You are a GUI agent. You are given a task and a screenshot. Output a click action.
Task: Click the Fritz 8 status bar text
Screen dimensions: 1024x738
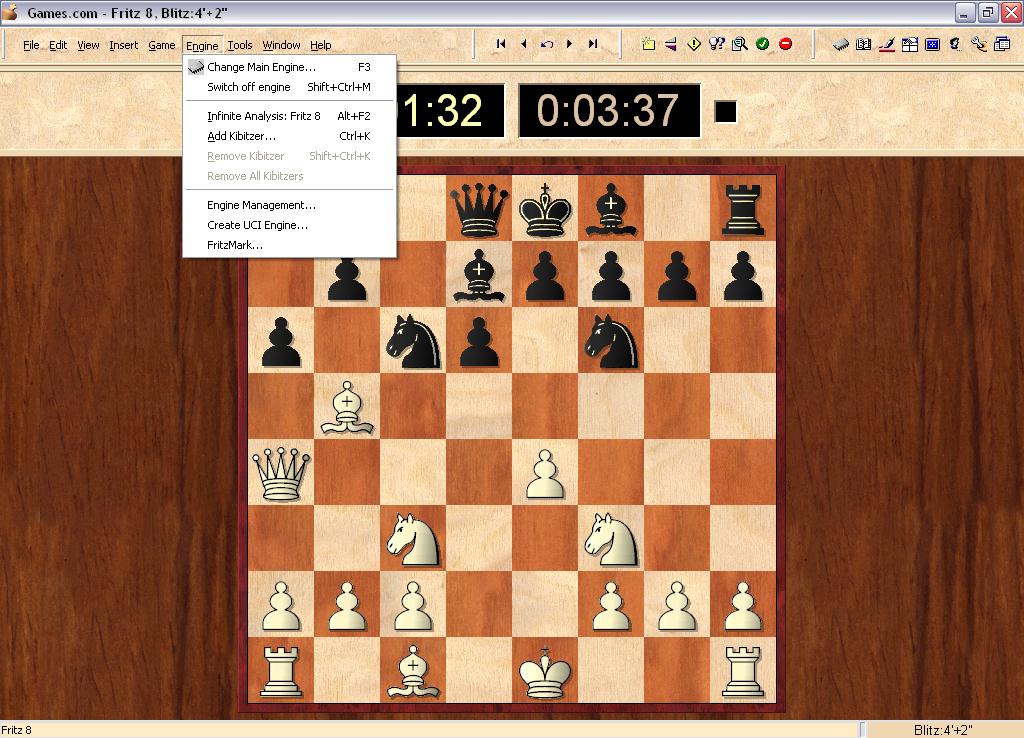point(16,730)
